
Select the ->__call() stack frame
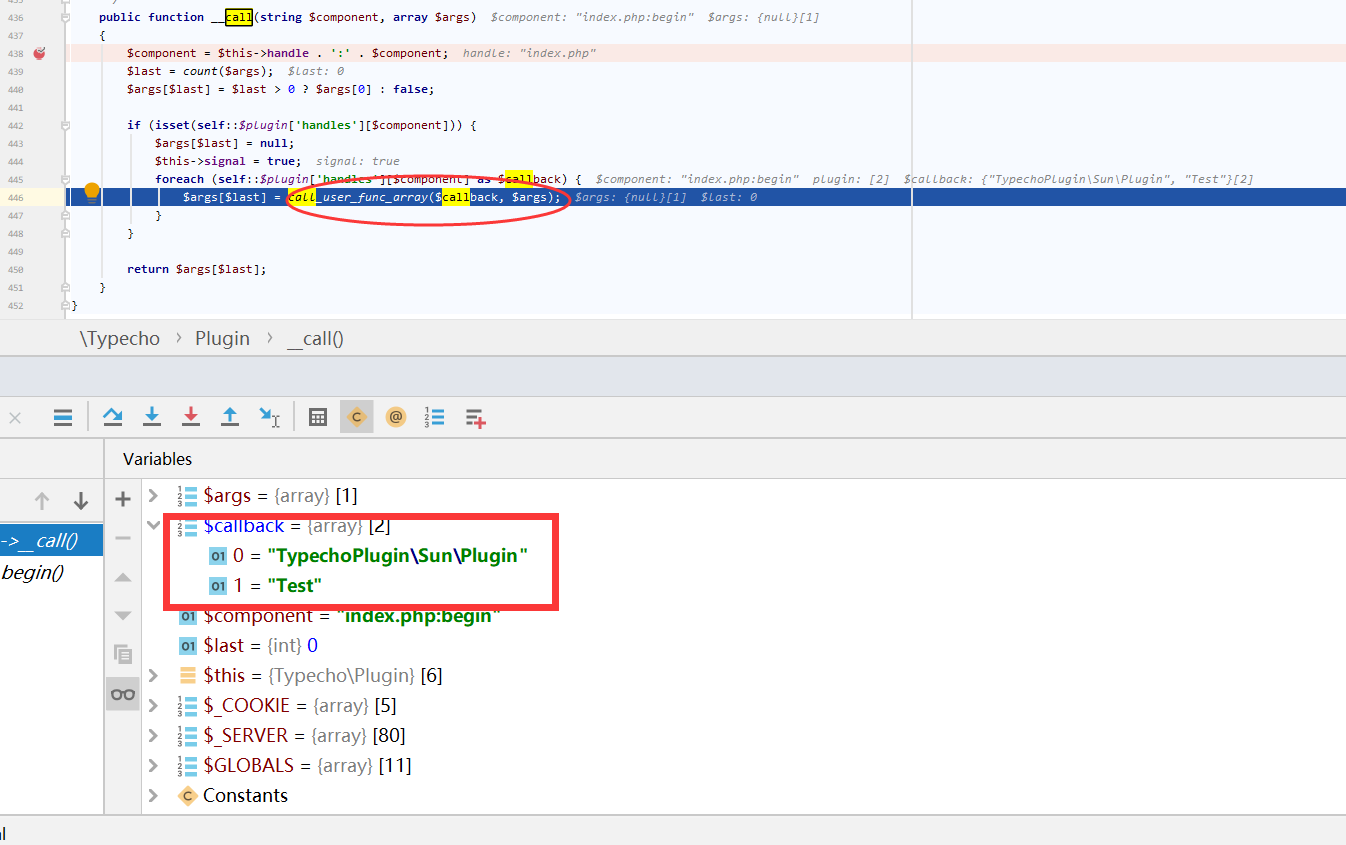[x=51, y=541]
